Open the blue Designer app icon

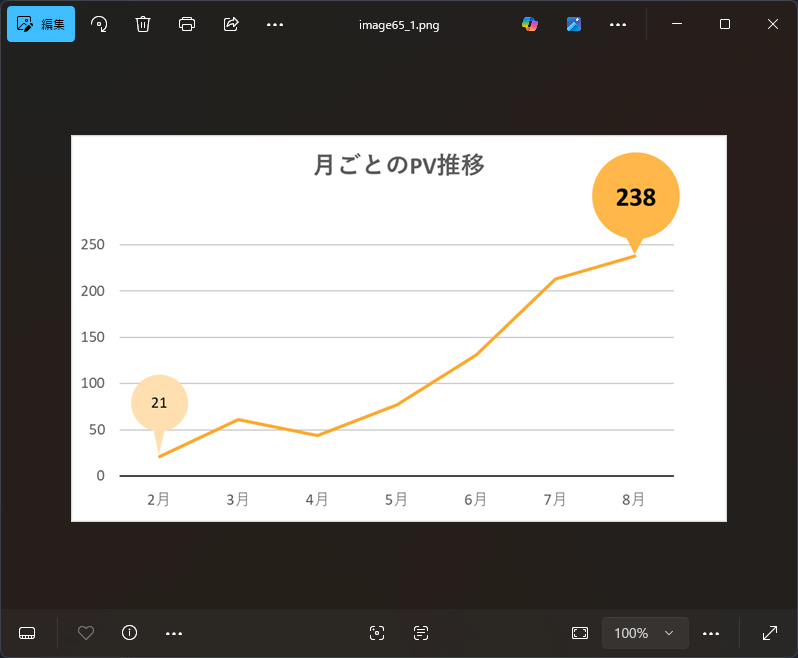click(574, 24)
